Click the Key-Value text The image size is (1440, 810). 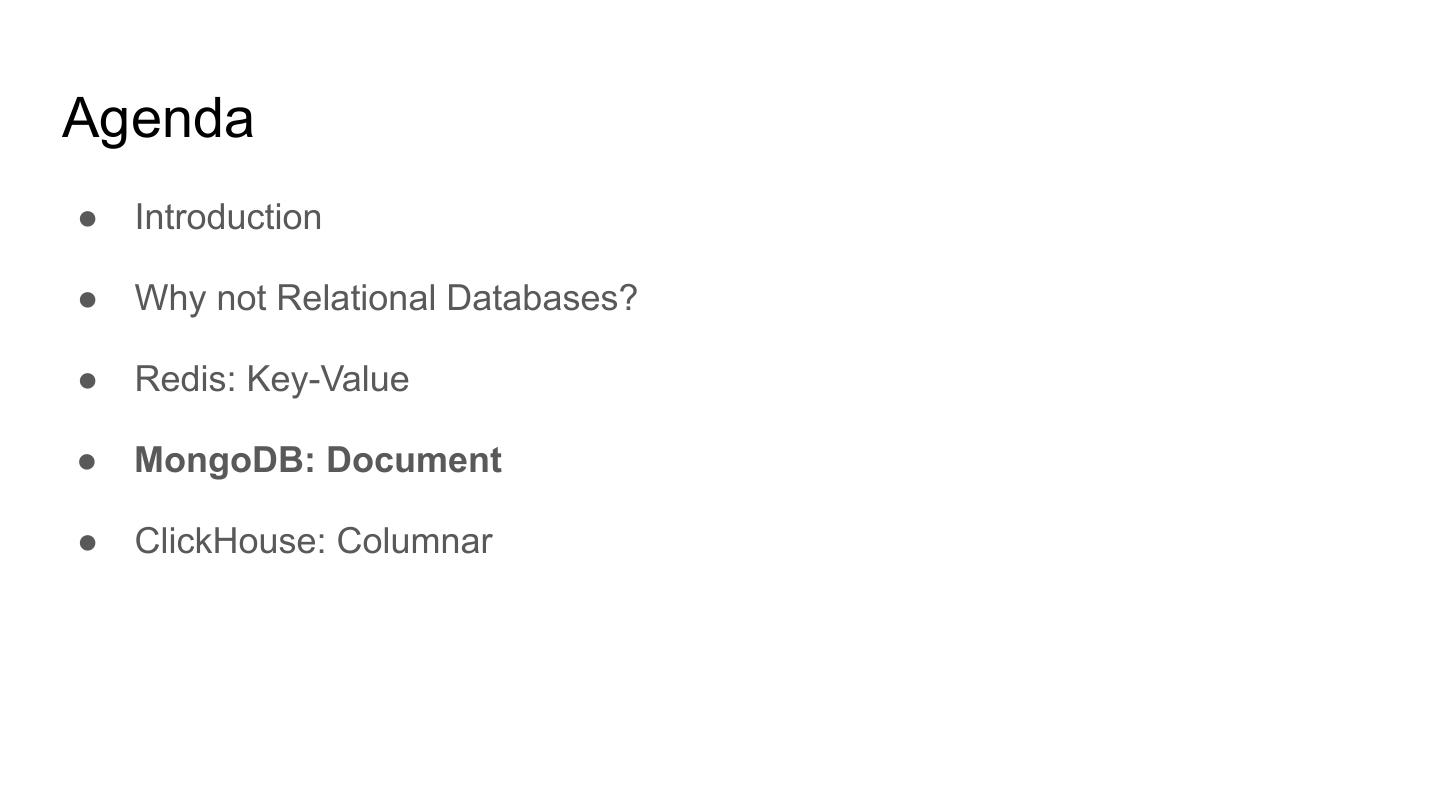pyautogui.click(x=328, y=379)
